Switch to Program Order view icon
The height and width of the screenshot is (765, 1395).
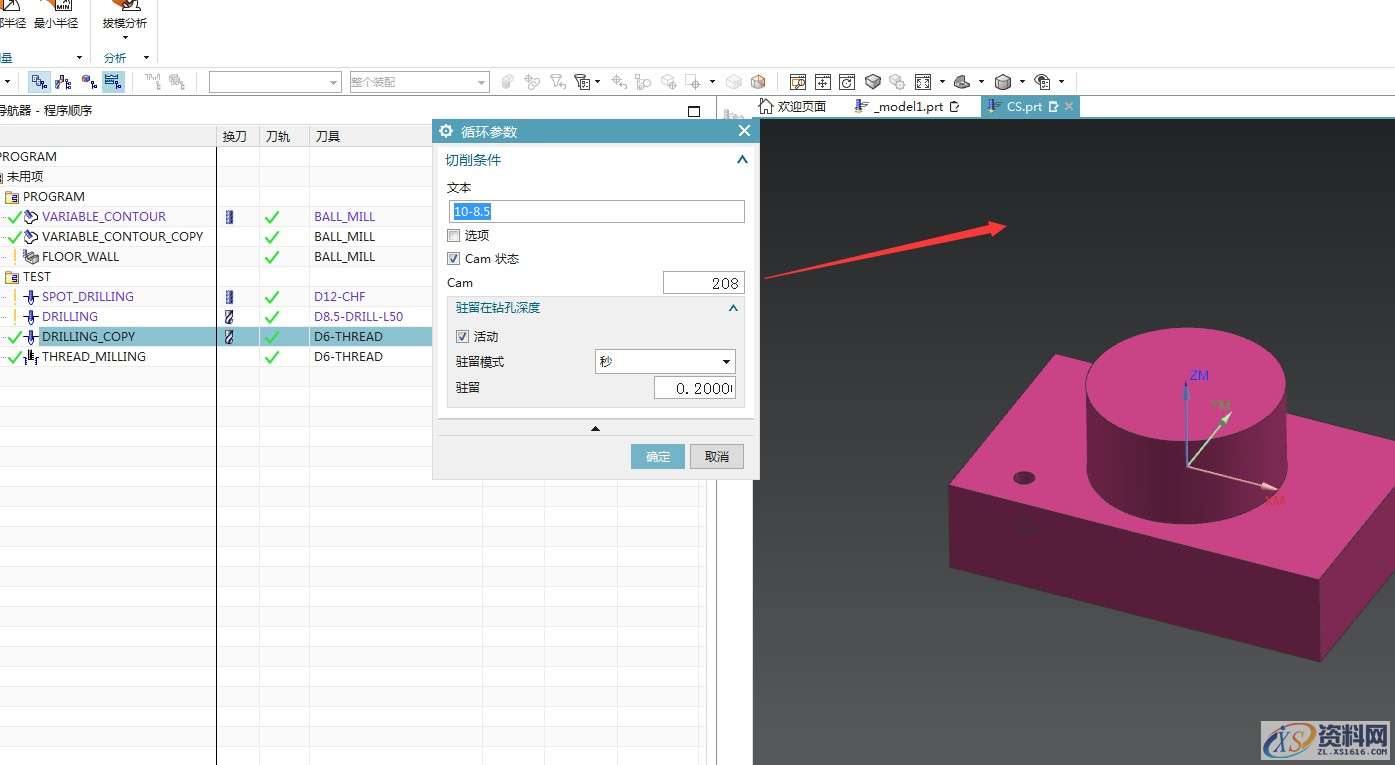pyautogui.click(x=40, y=82)
